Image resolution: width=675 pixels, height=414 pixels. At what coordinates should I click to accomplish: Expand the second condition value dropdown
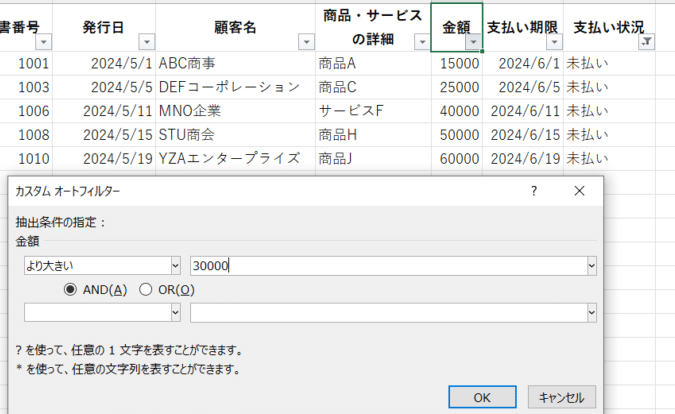[x=592, y=313]
